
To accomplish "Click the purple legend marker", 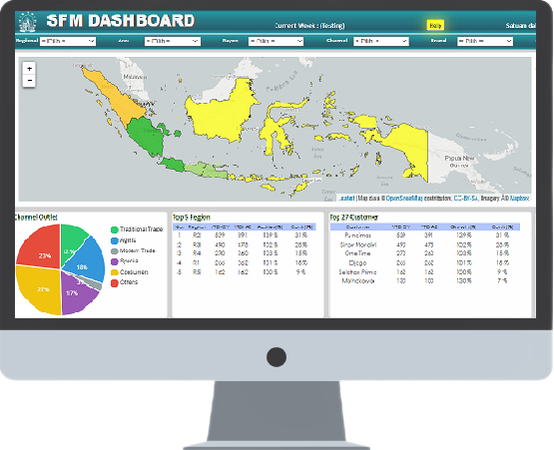I will click(114, 262).
